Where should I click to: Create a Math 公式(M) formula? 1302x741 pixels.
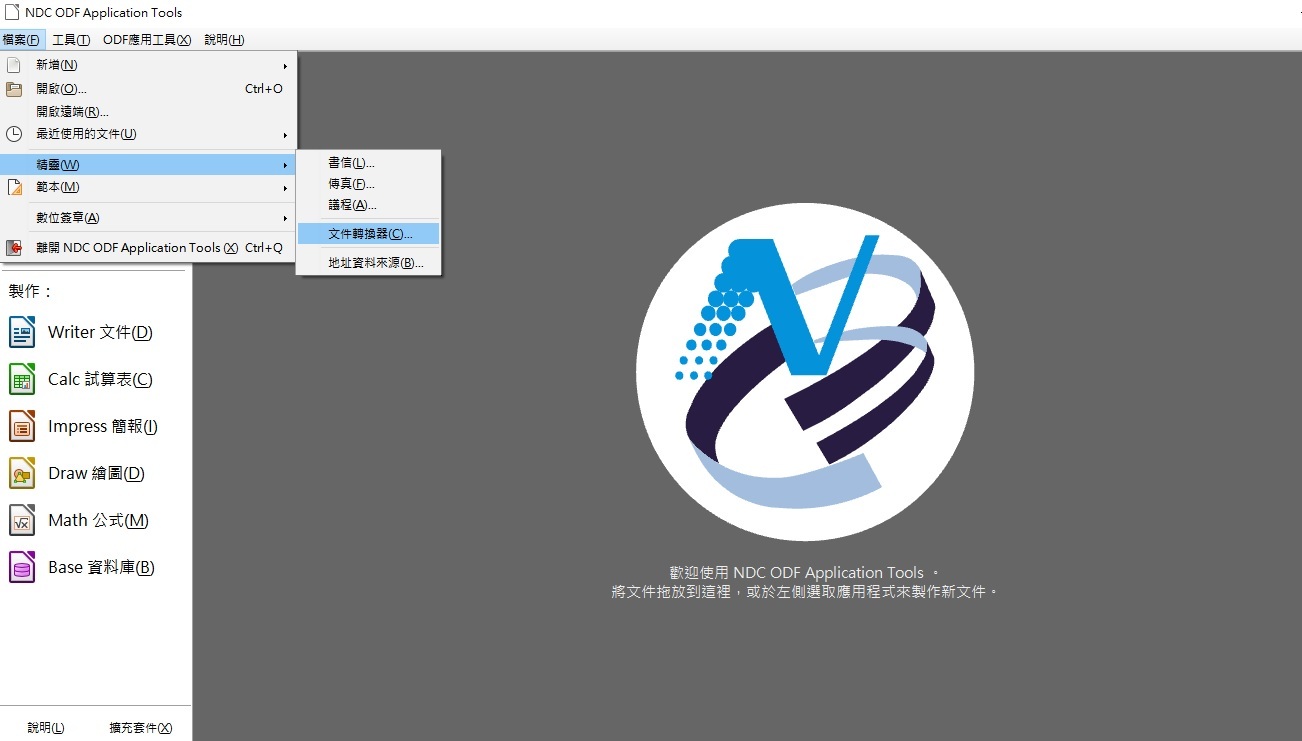(98, 520)
